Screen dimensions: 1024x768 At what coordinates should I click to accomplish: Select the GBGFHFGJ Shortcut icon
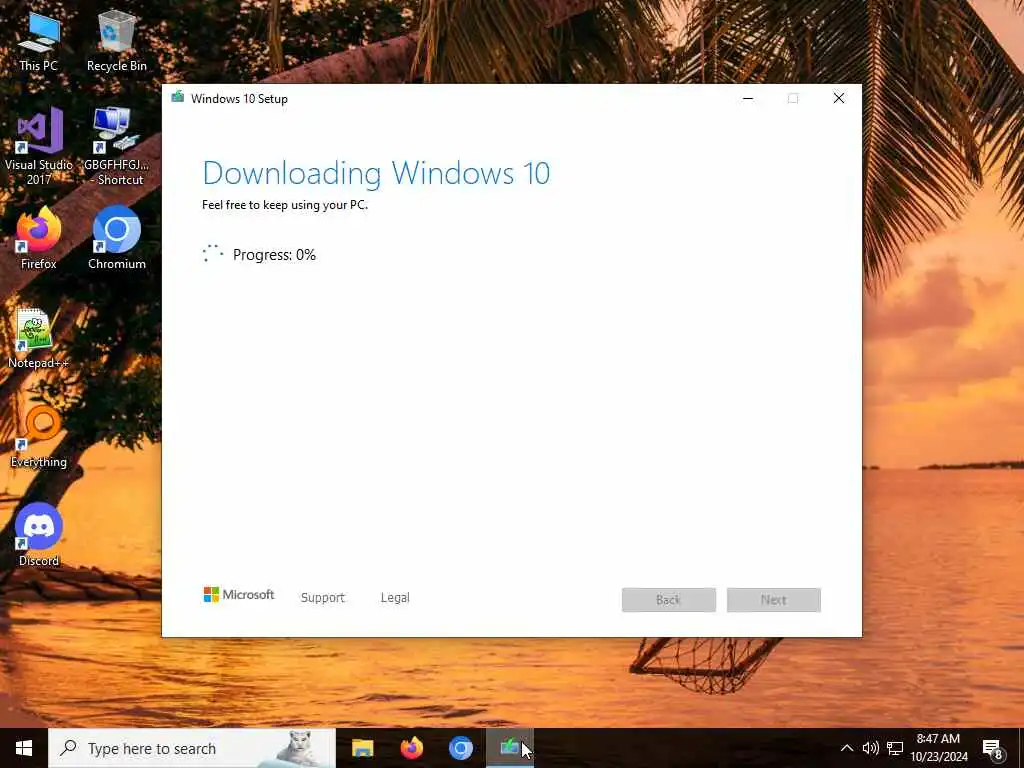tap(116, 146)
